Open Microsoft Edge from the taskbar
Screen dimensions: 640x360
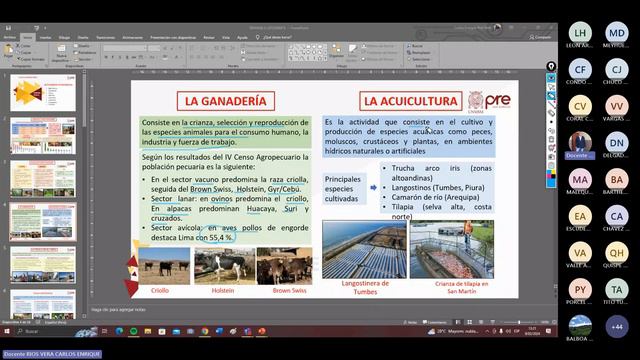(x=119, y=331)
